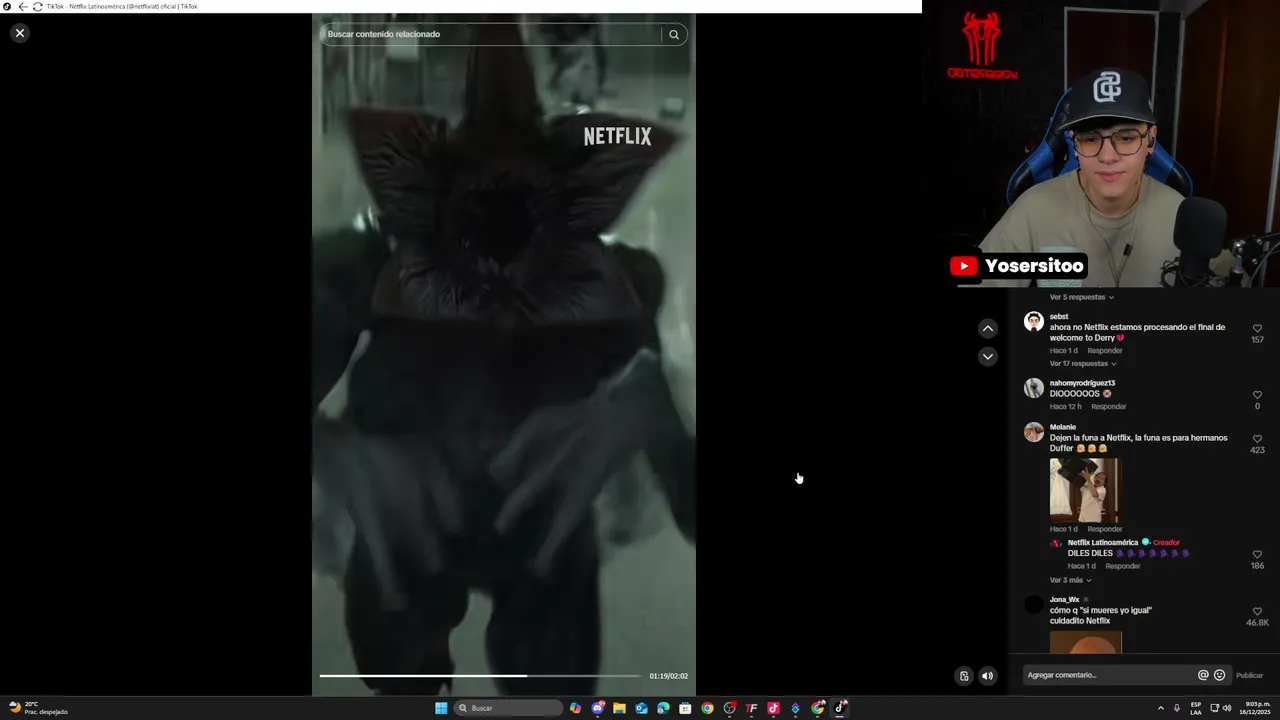
Task: Click the search magnifier icon in video
Action: coord(674,34)
